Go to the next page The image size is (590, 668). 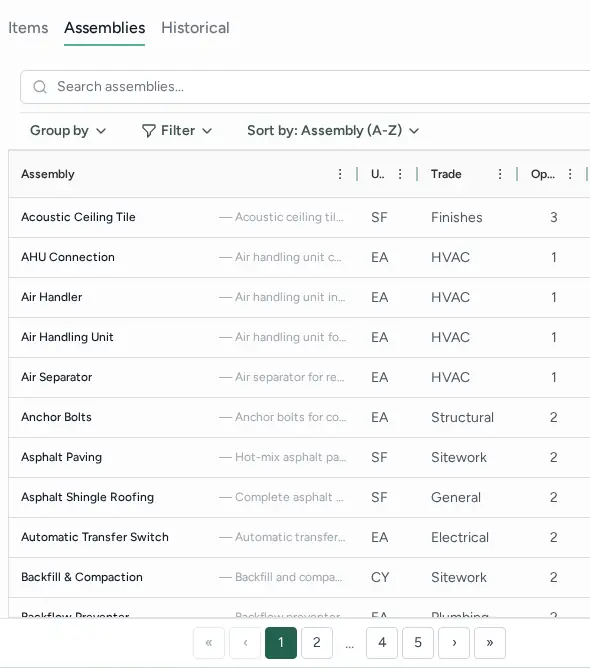pyautogui.click(x=454, y=642)
